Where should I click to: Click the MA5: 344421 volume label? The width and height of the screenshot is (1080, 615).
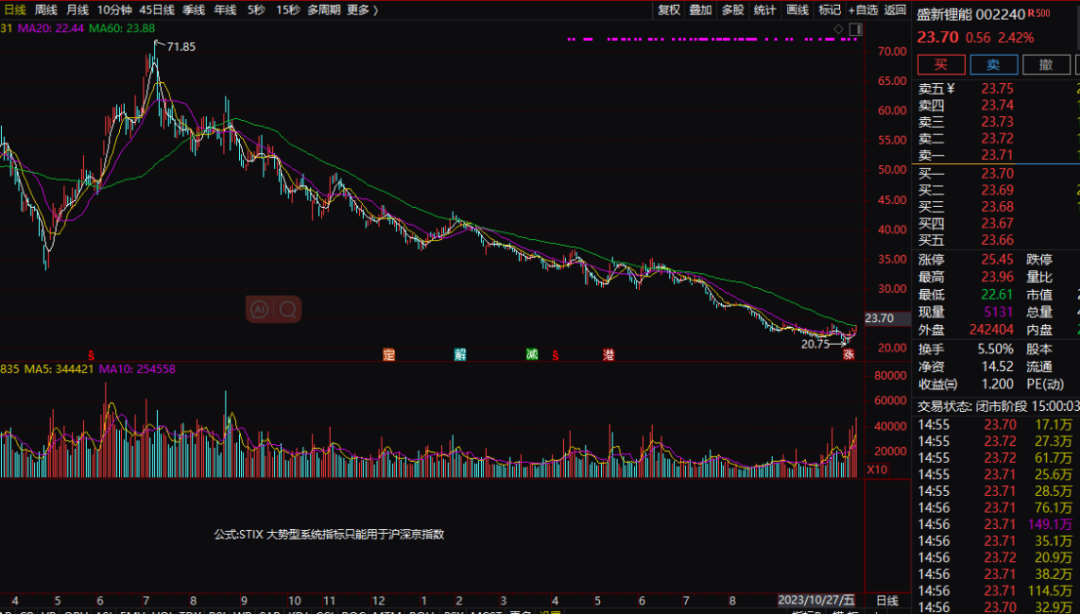tap(59, 369)
